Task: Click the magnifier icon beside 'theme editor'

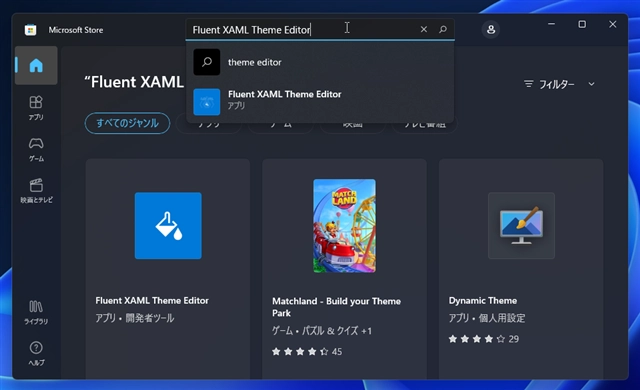Action: point(207,62)
